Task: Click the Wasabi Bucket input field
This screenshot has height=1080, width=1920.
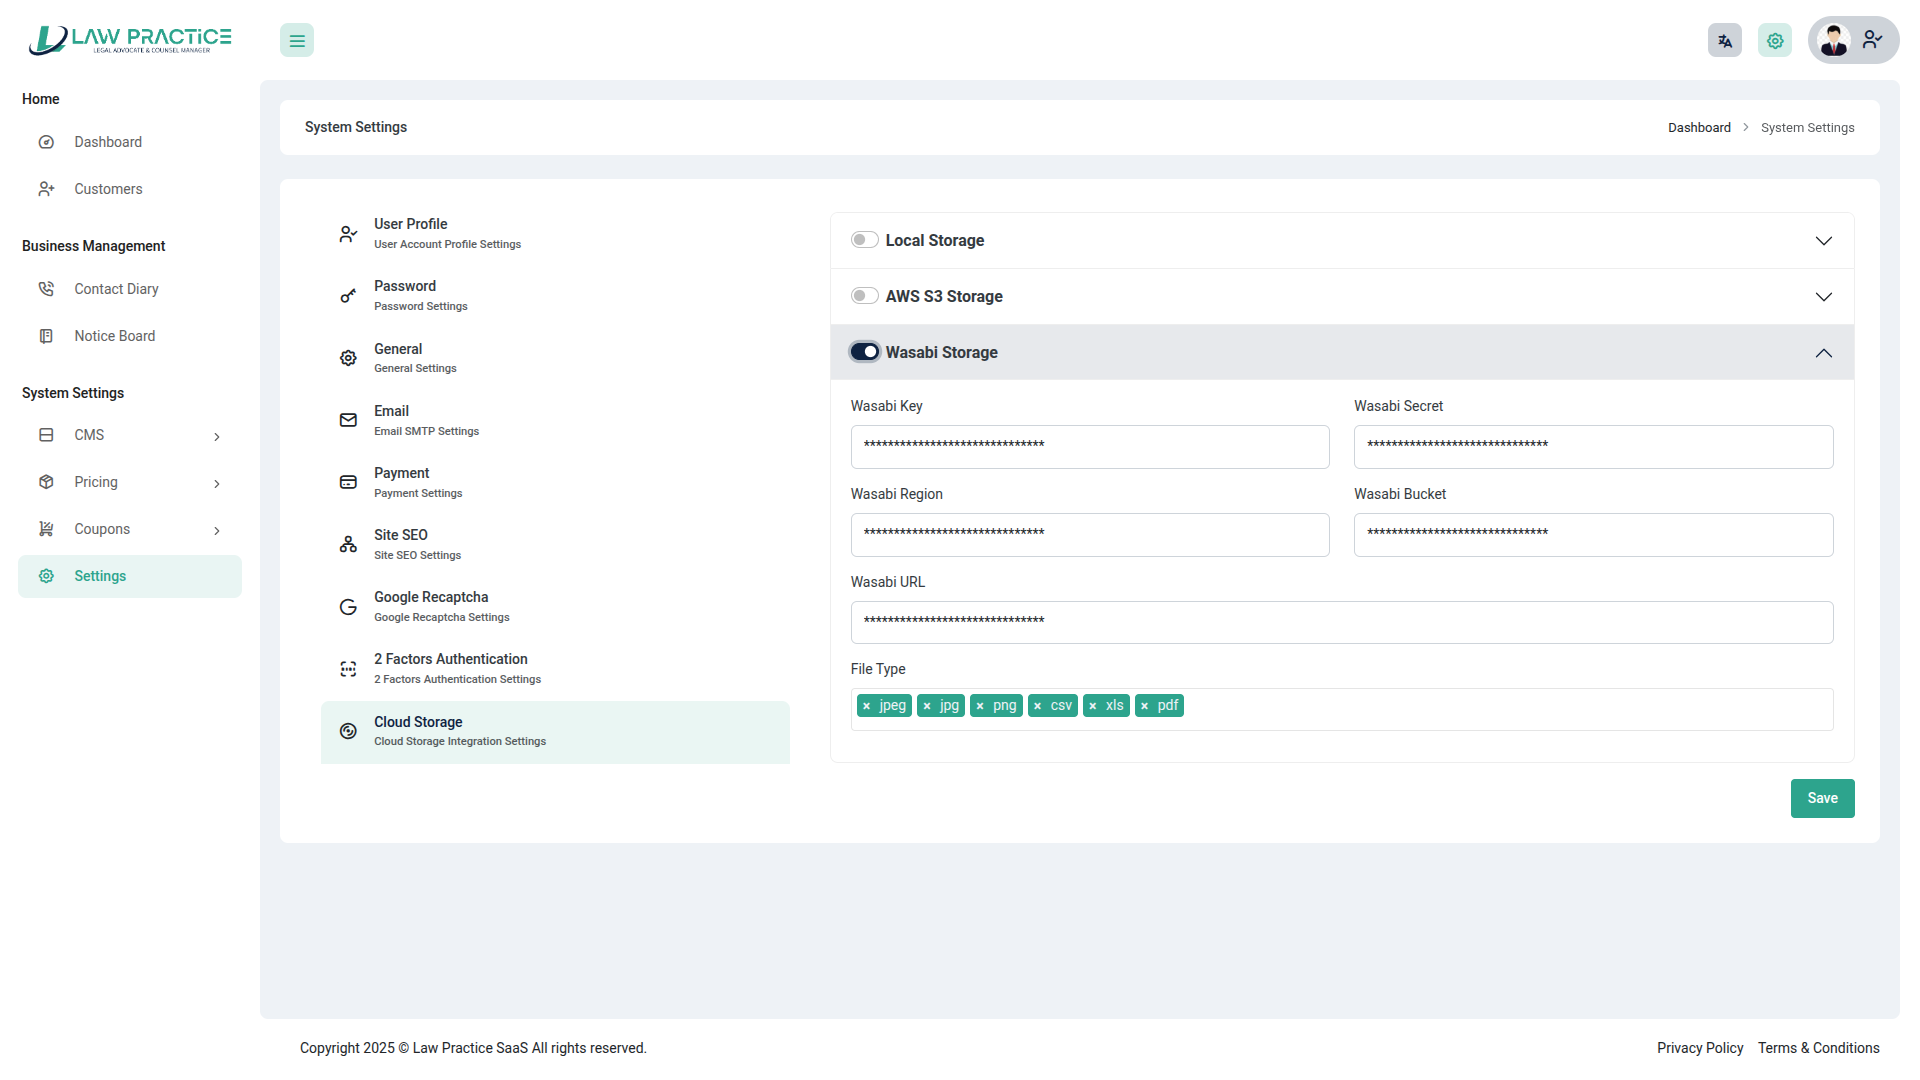Action: click(1592, 535)
